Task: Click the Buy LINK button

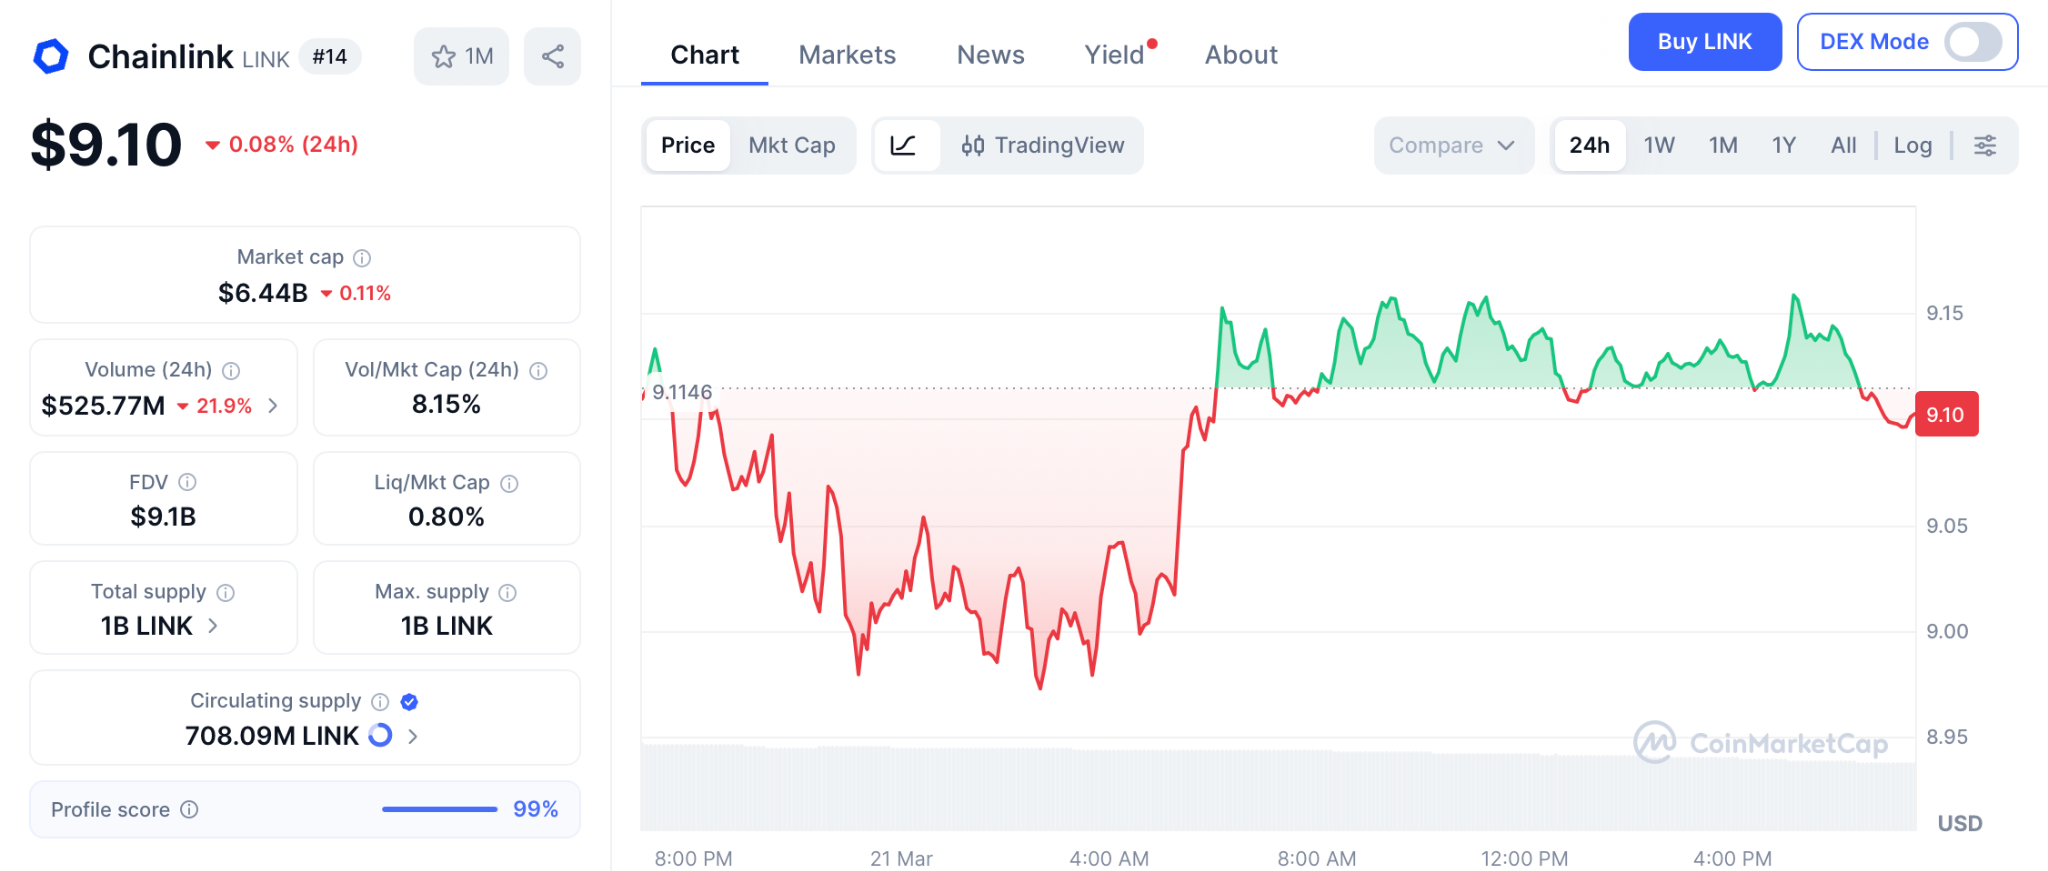Action: coord(1704,42)
